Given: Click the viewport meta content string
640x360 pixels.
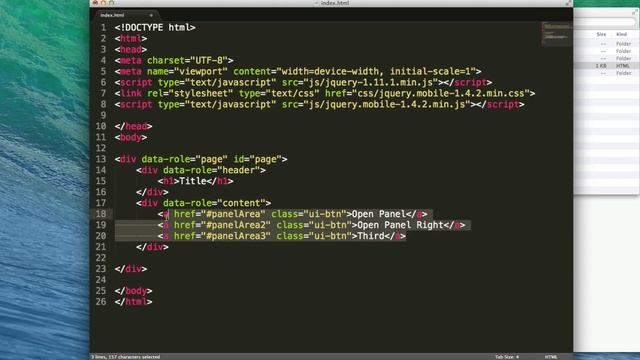Looking at the screenshot, I should [376, 71].
